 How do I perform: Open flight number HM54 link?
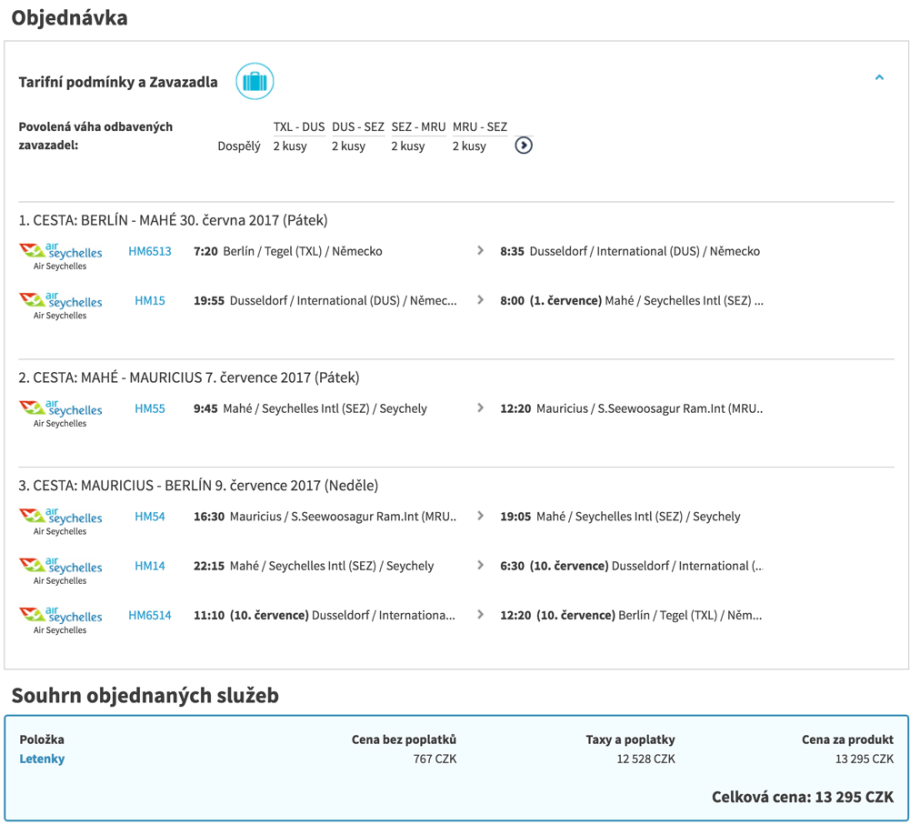pos(150,517)
